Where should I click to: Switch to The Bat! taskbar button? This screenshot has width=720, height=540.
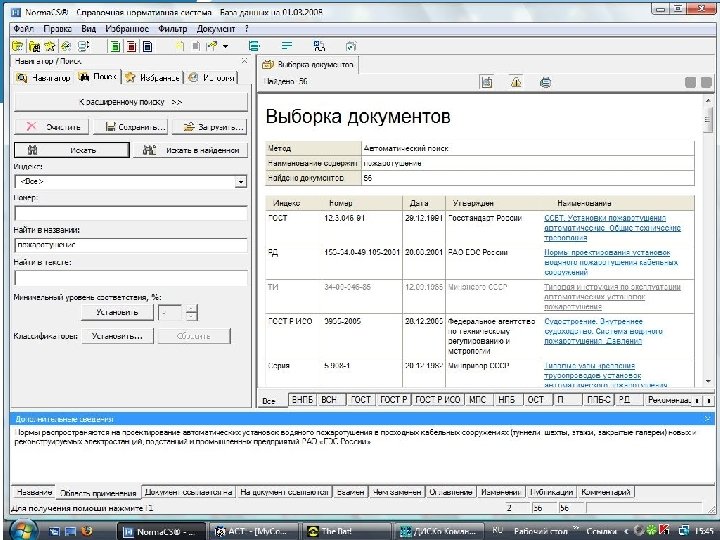(345, 531)
